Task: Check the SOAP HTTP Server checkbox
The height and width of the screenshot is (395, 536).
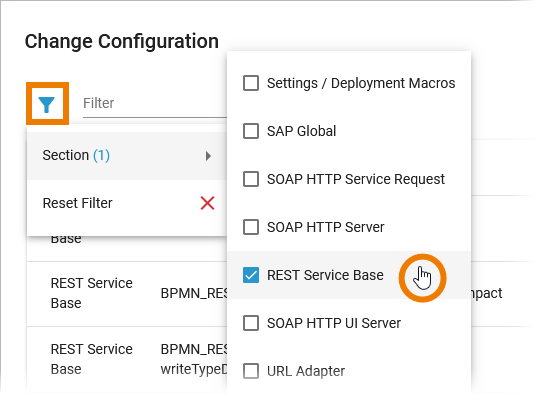Action: click(x=251, y=227)
